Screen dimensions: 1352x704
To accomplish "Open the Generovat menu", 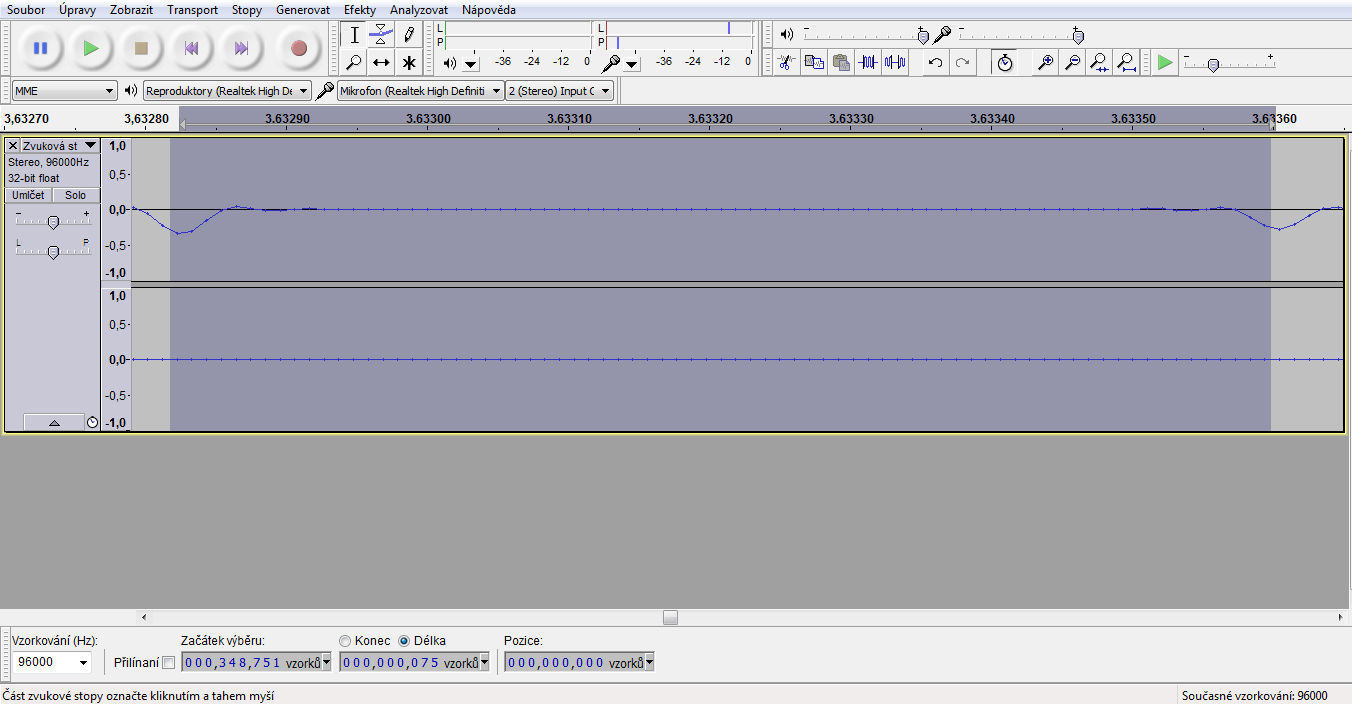I will (x=302, y=10).
